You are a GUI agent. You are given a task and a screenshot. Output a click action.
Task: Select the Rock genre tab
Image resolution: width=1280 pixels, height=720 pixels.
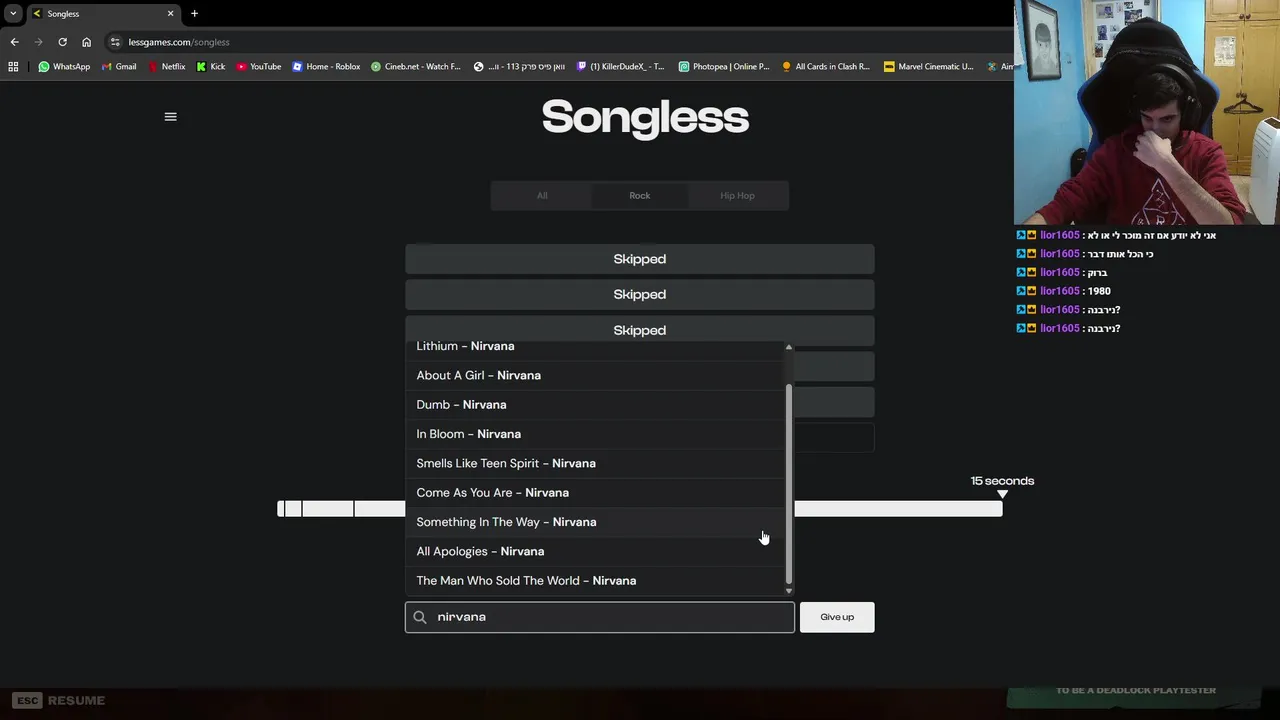point(640,196)
